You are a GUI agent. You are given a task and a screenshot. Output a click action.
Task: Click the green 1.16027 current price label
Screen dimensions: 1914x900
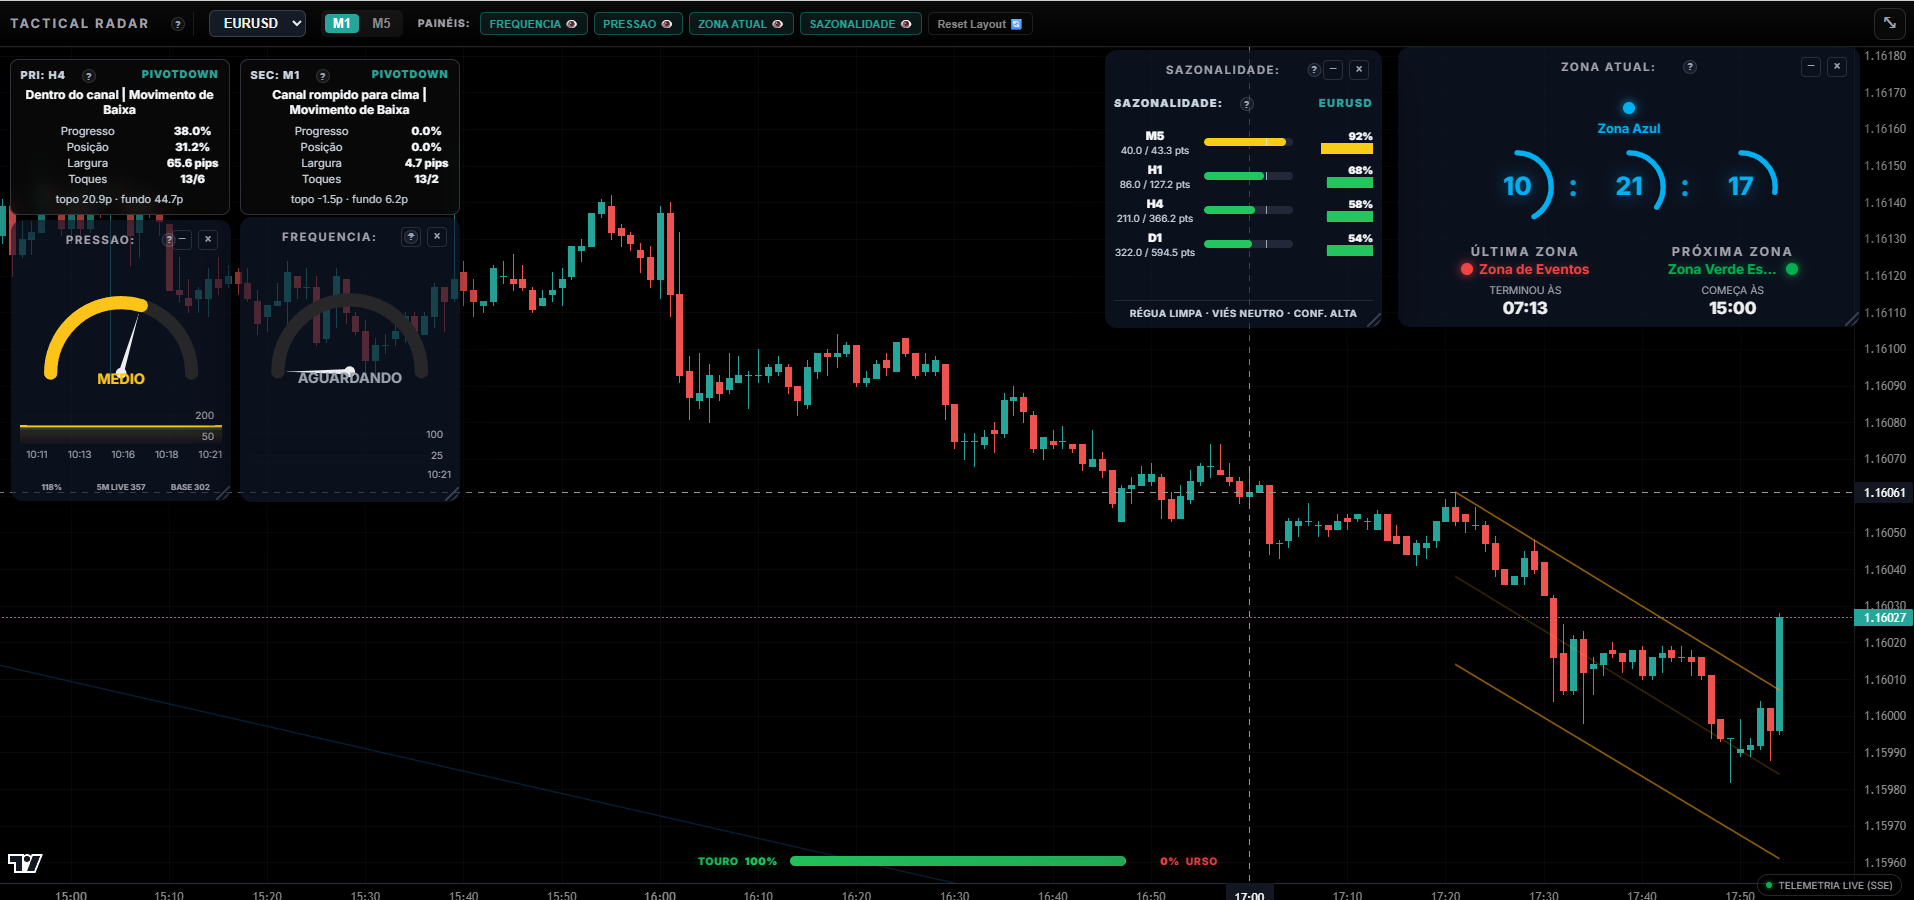tap(1884, 618)
